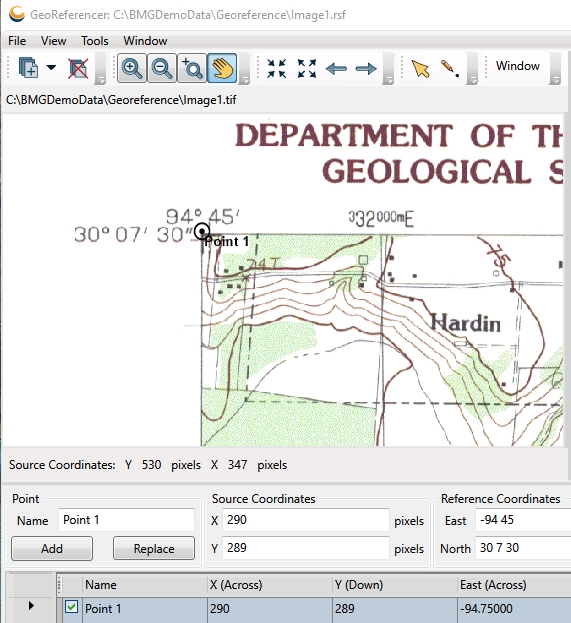Go to previous view with left arrow
This screenshot has width=571, height=623.
tap(336, 69)
